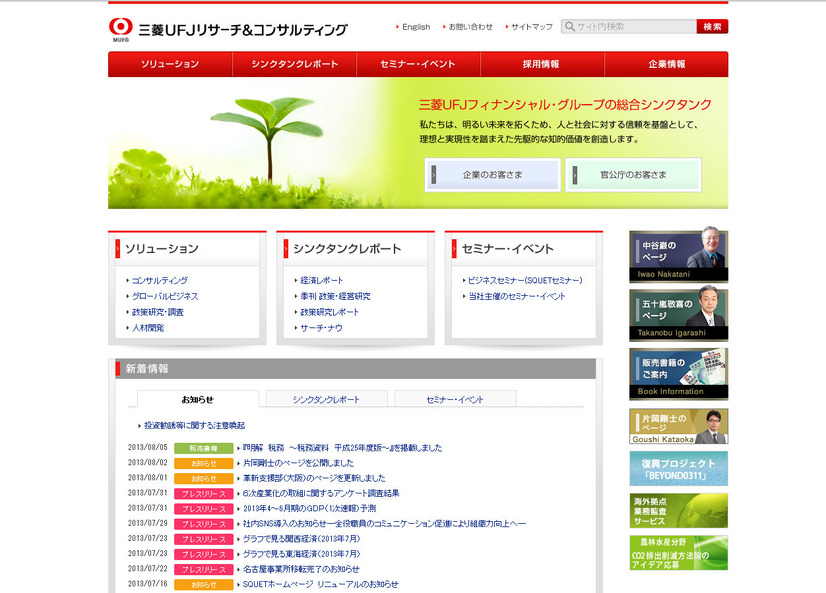Click the magnifier icon in search box
The width and height of the screenshot is (826, 593).
(x=569, y=26)
